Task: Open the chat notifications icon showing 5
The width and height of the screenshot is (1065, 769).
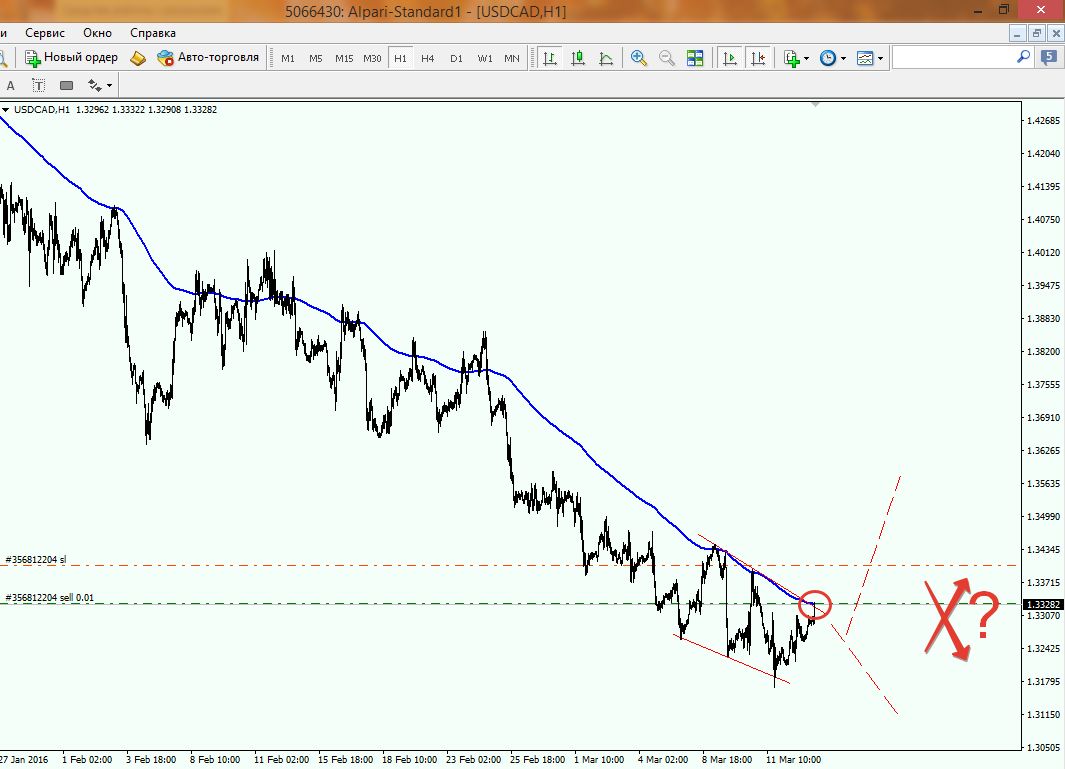Action: (x=1049, y=58)
